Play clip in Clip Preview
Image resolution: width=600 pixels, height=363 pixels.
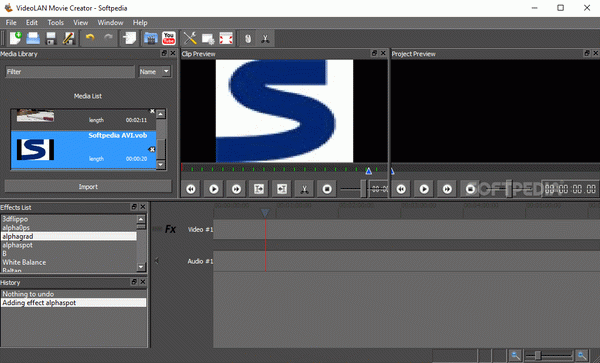pos(214,189)
